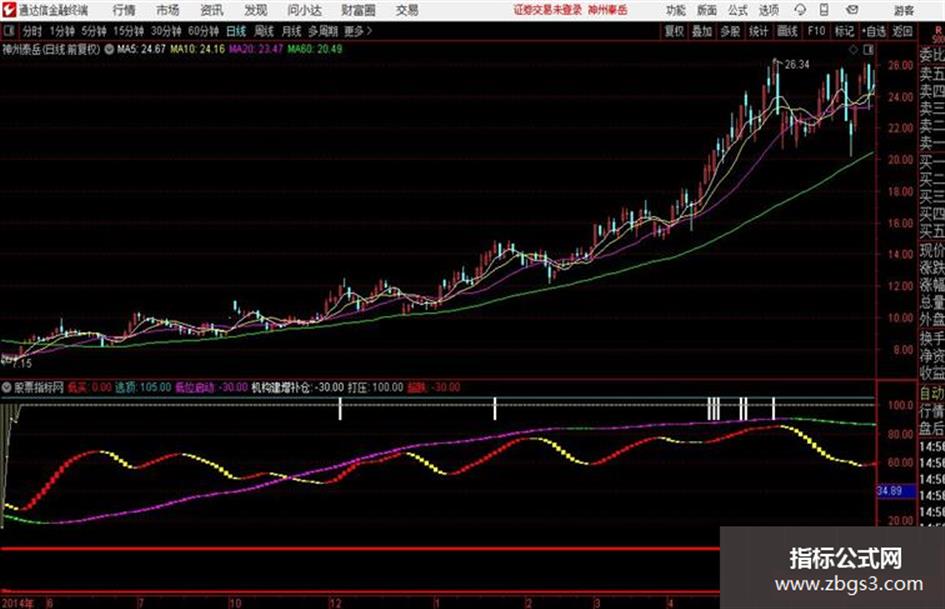Open the 问小达 menu
945x609 pixels.
[304, 10]
